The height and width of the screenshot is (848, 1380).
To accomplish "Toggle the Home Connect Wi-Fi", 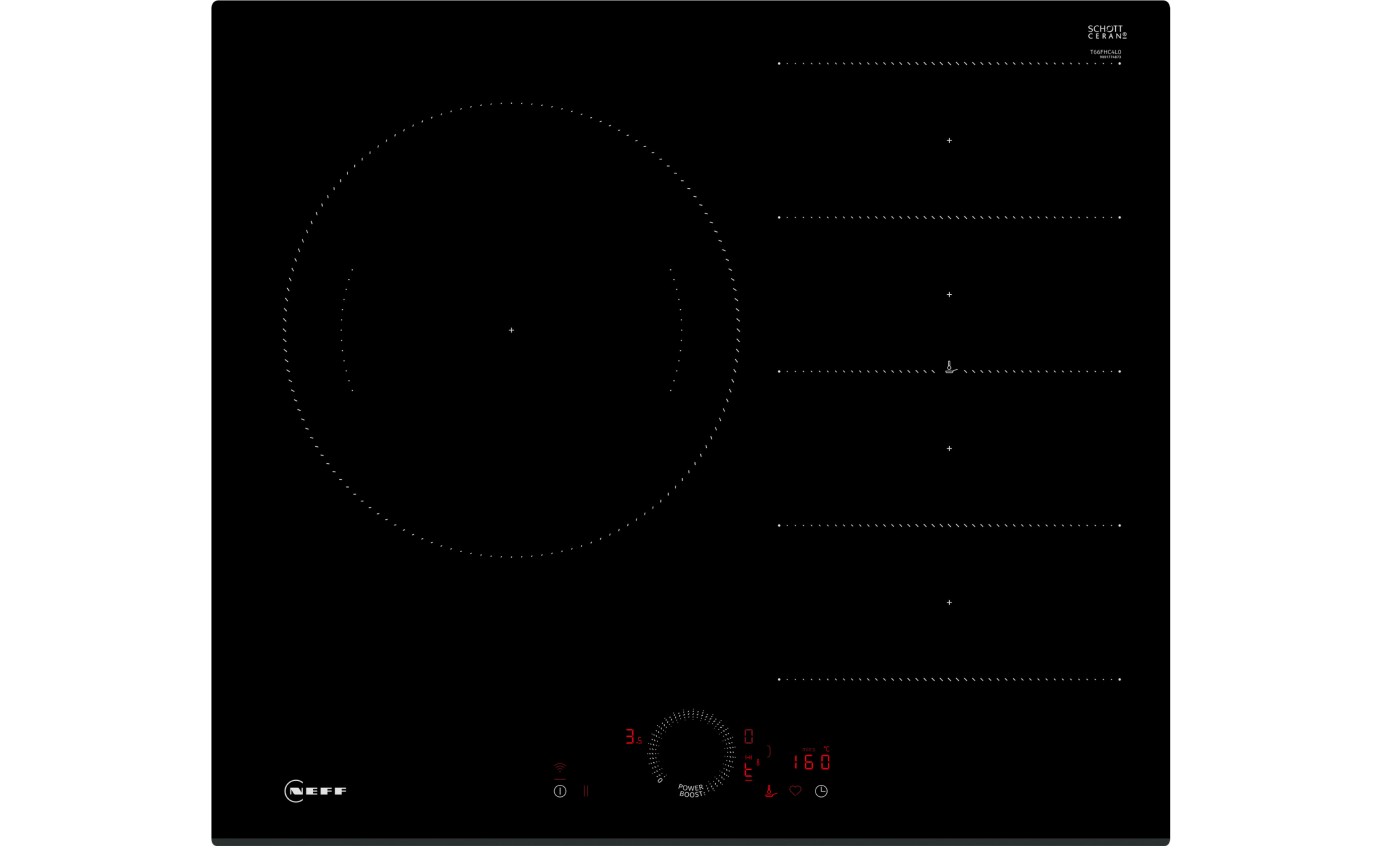I will pos(559,766).
